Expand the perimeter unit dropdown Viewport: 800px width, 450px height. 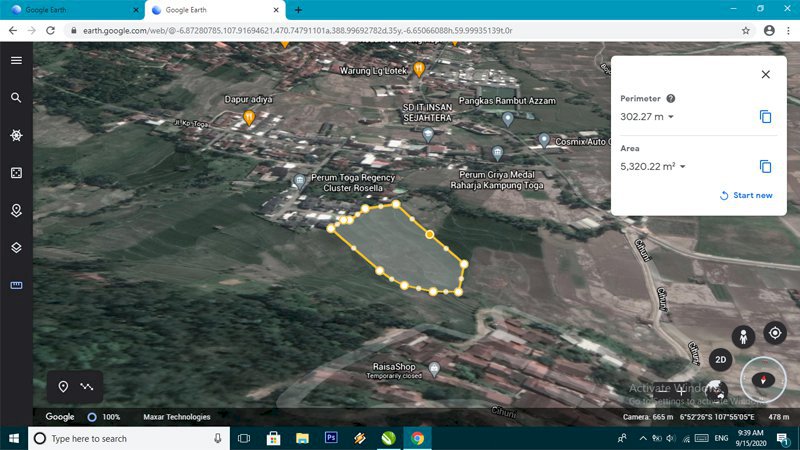[671, 117]
